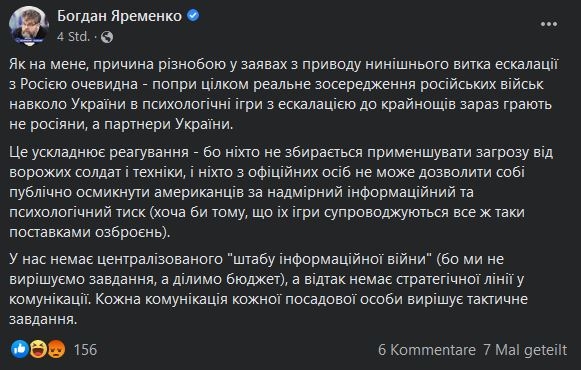Click the quoted phrase 'штабу інформаційної війни'
Screen dimensions: 581x370
click(x=333, y=259)
